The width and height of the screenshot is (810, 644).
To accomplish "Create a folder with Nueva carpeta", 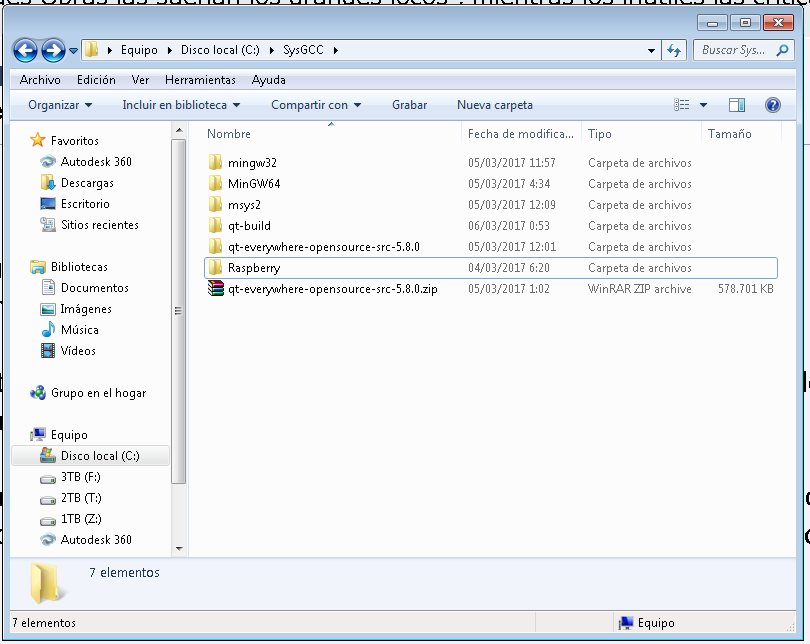I will [495, 105].
